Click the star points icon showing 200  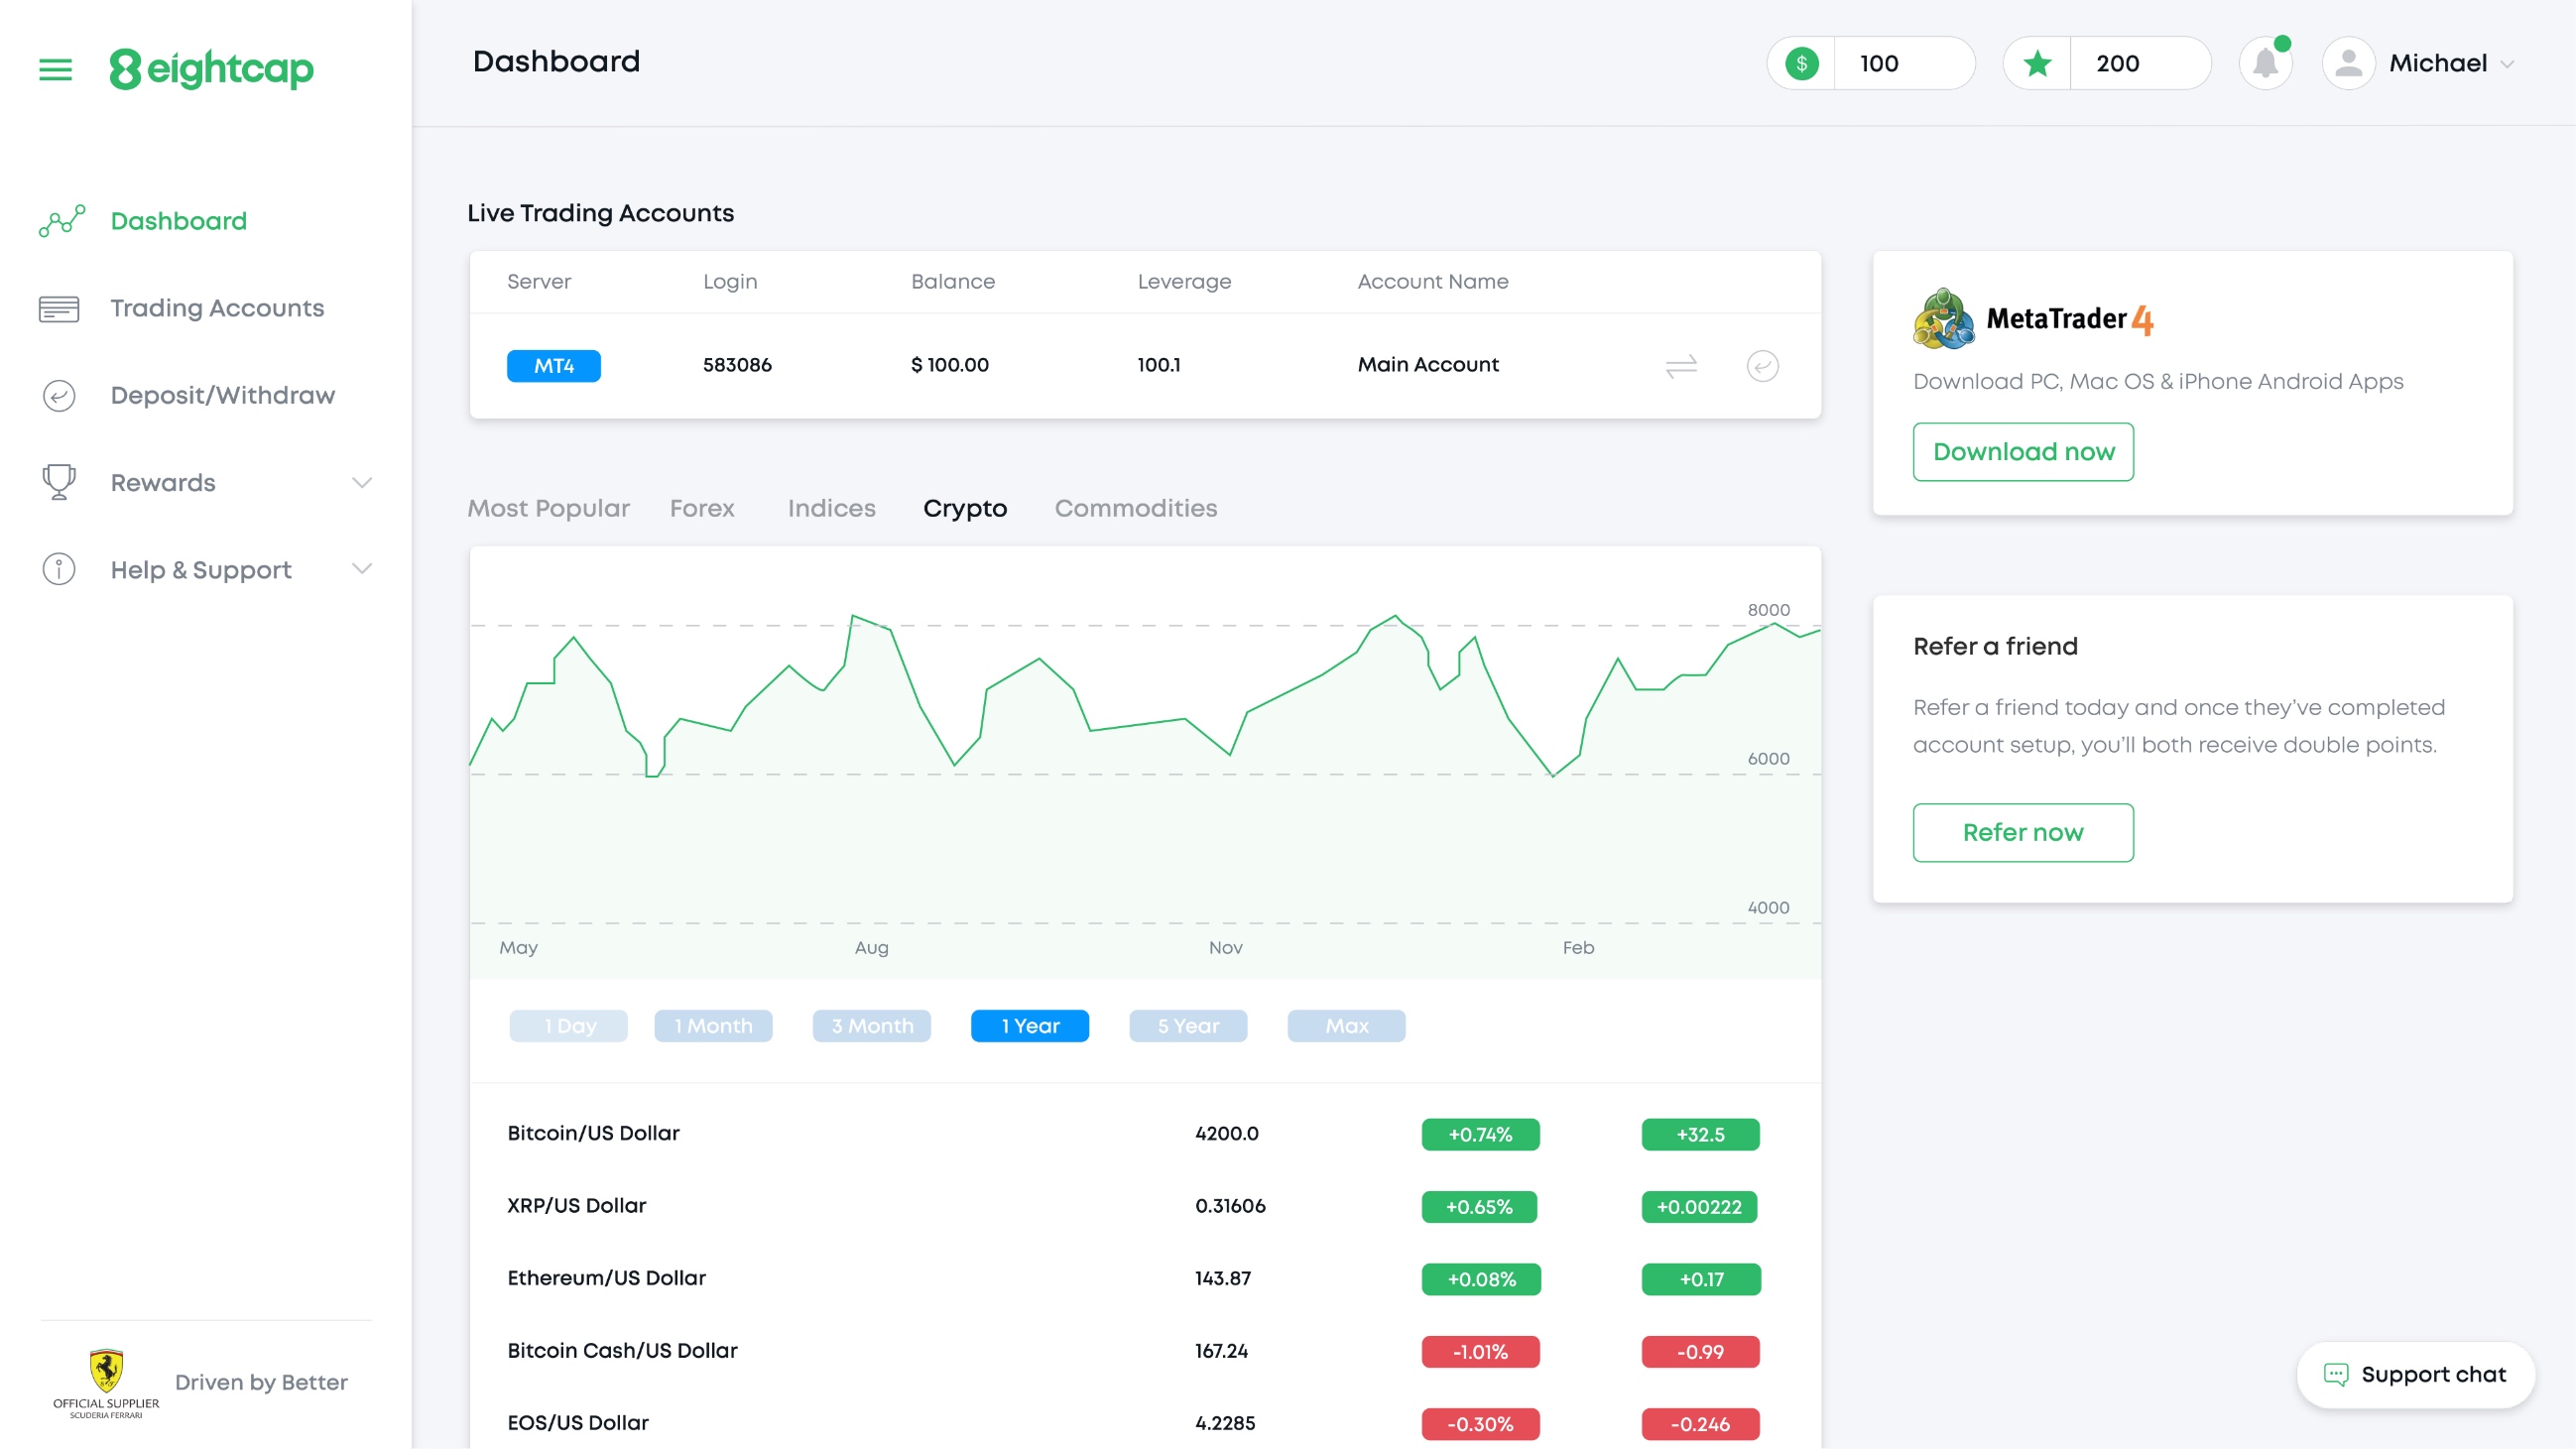tap(2037, 62)
